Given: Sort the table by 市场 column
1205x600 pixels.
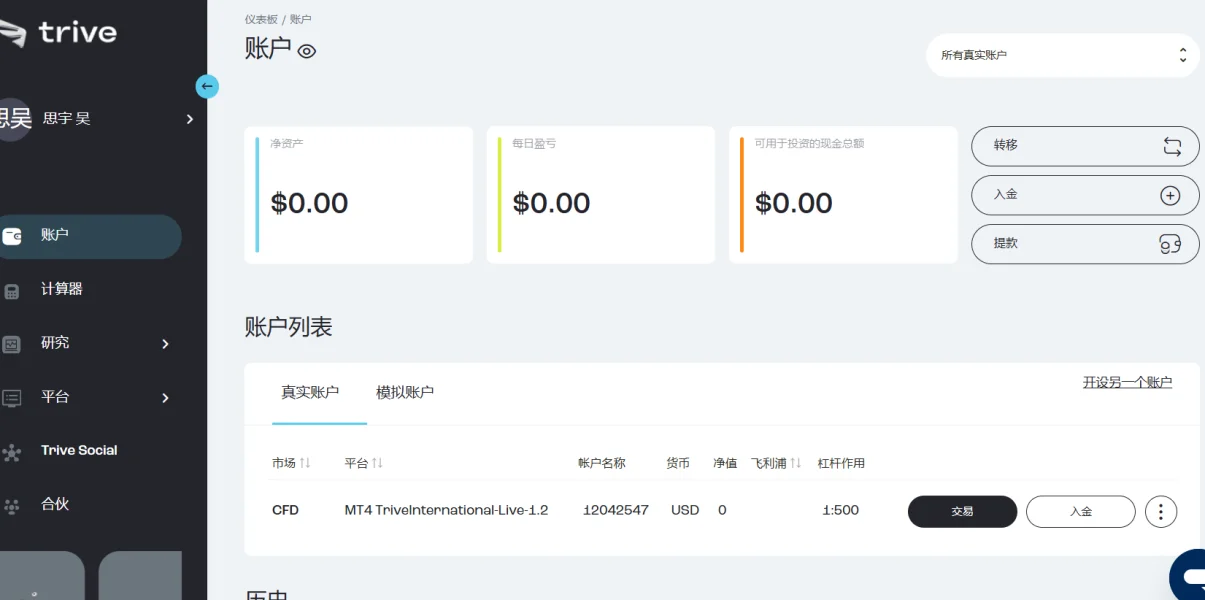Looking at the screenshot, I should point(305,463).
